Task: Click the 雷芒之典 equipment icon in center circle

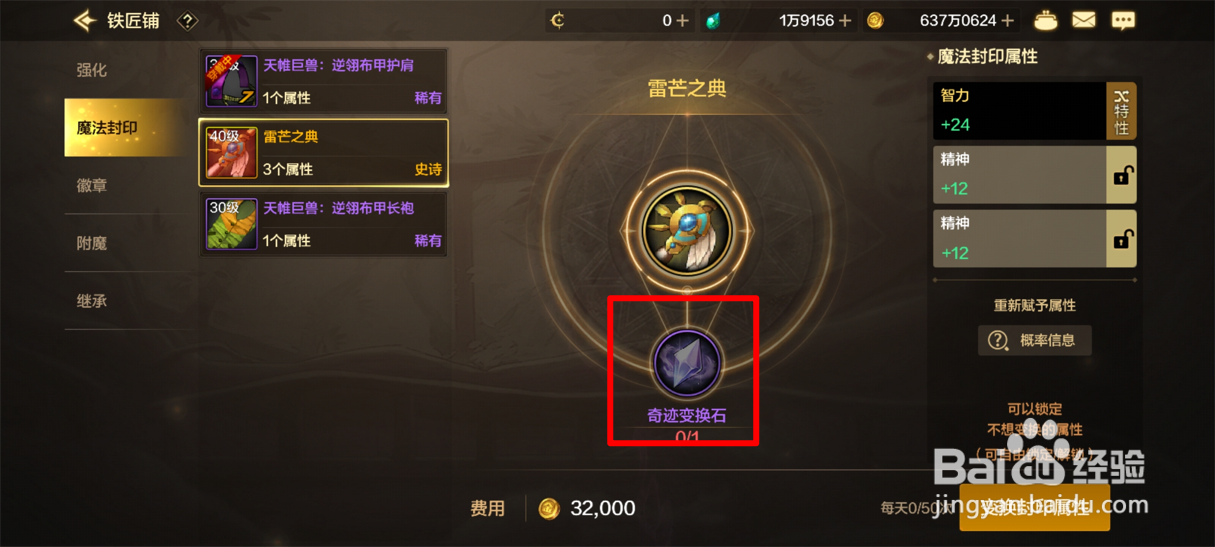Action: click(x=686, y=229)
